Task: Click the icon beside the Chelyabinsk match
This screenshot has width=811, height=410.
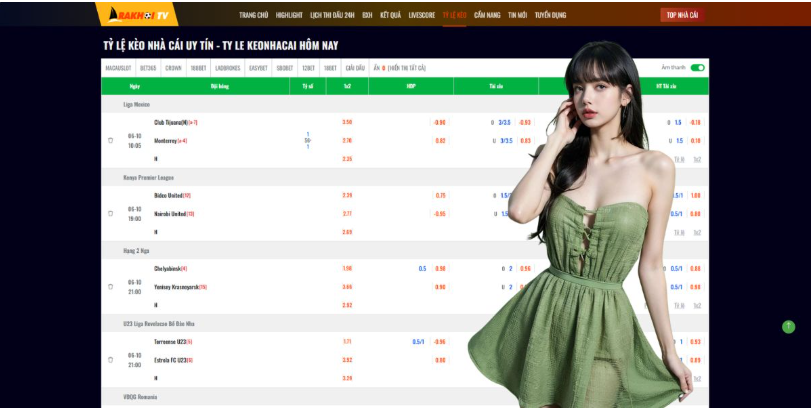Action: point(111,287)
